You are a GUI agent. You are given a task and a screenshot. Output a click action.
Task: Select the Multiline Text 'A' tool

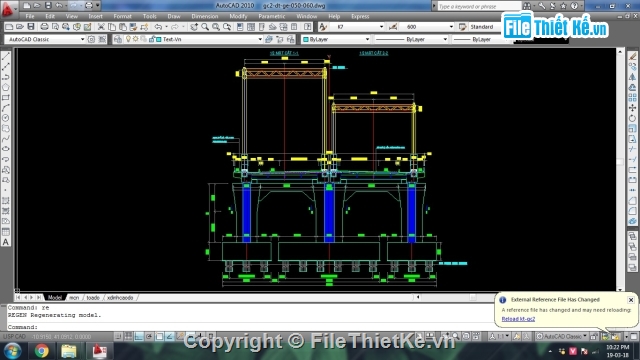pyautogui.click(x=6, y=242)
